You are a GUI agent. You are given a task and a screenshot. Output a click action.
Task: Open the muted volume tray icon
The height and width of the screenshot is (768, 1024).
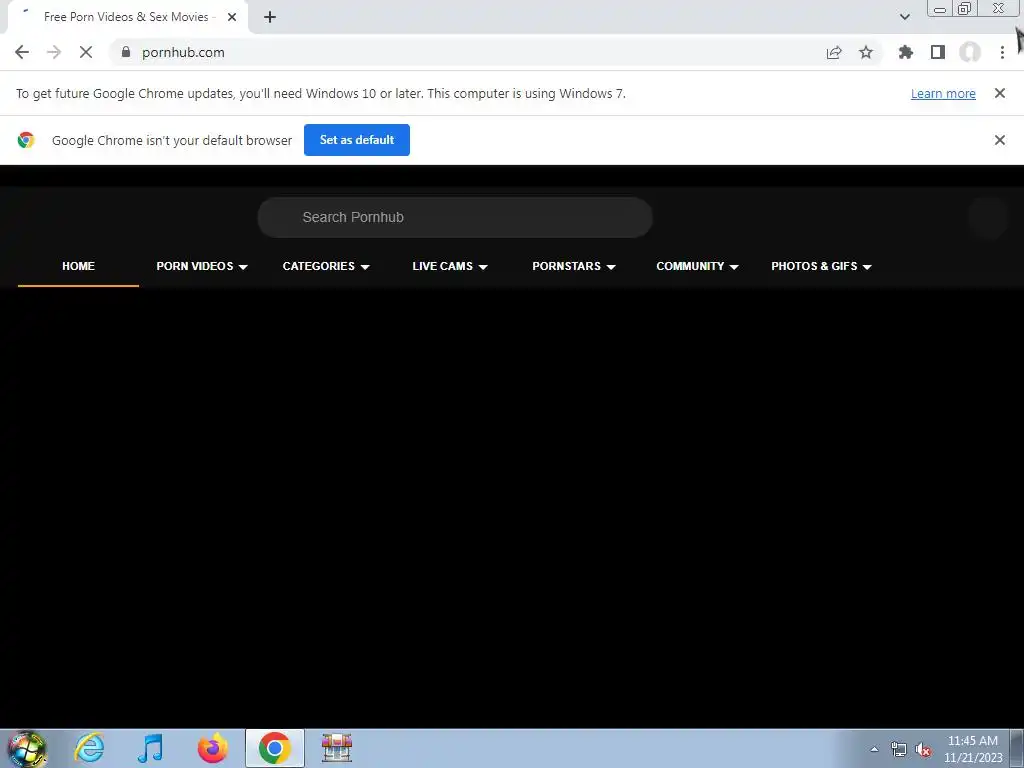[923, 749]
